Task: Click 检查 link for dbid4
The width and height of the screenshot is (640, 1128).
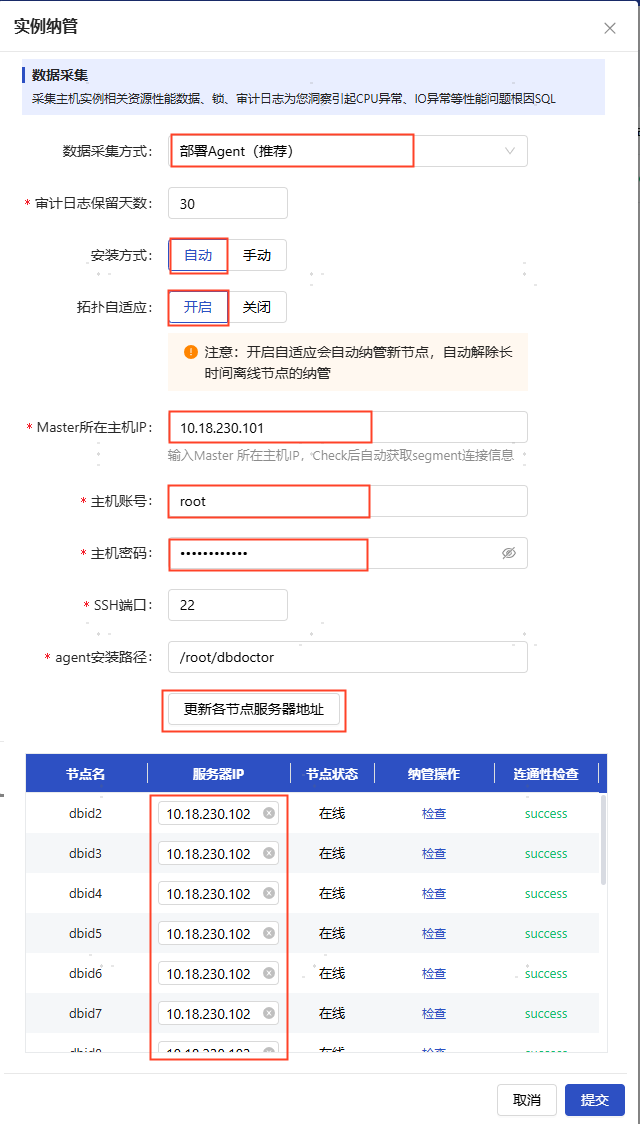Action: coord(434,893)
